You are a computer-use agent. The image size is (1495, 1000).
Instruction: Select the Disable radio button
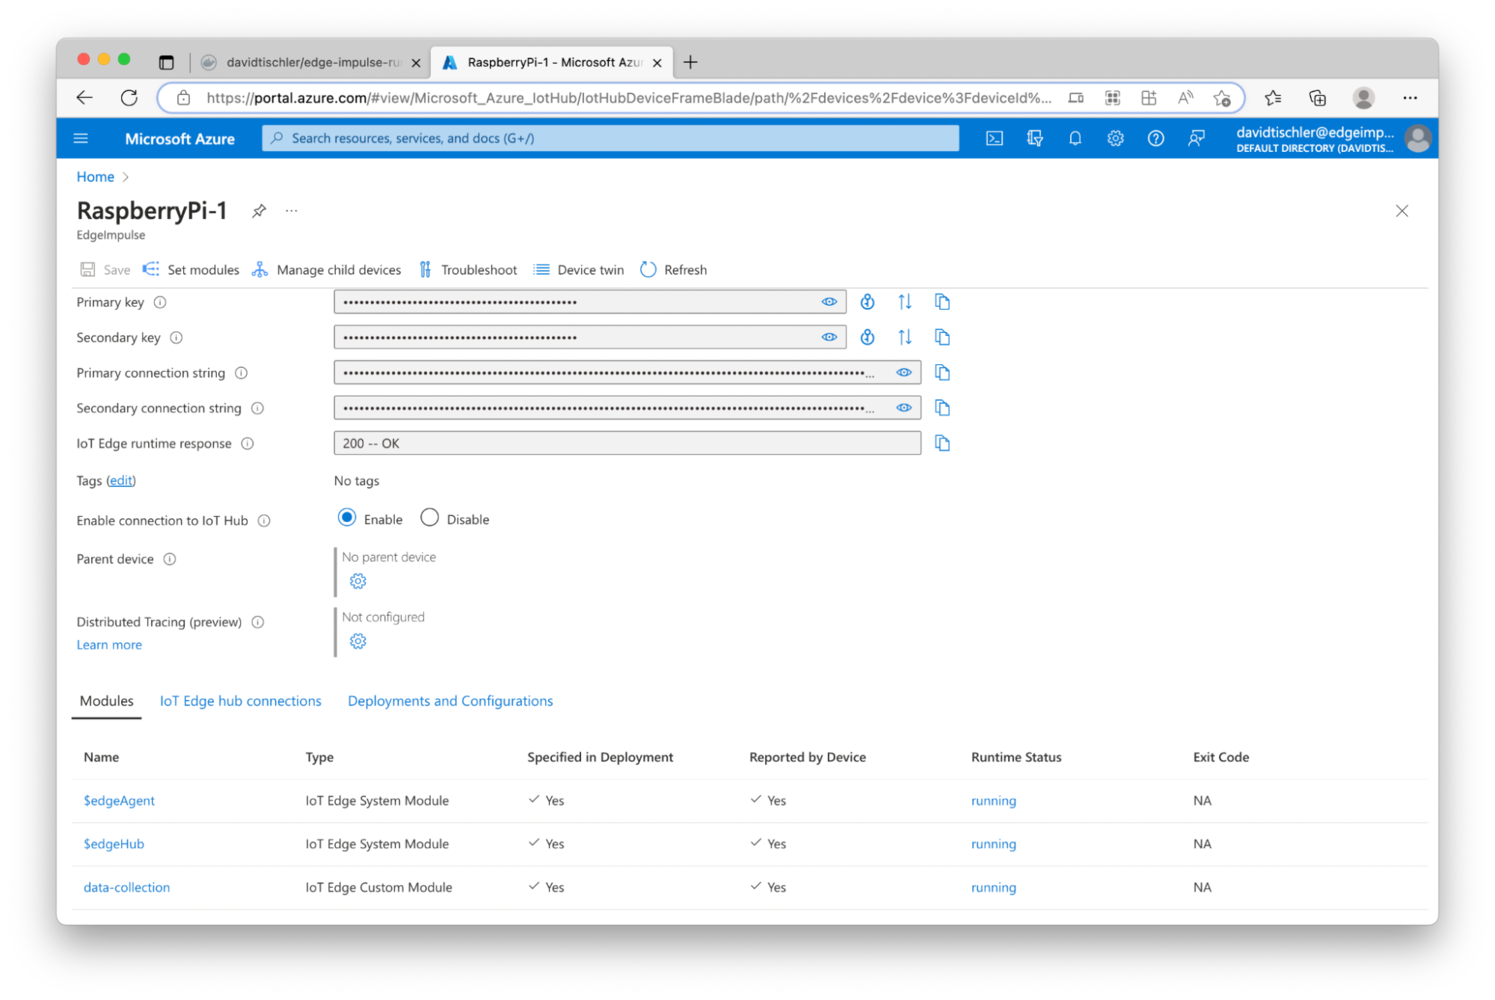pyautogui.click(x=429, y=518)
